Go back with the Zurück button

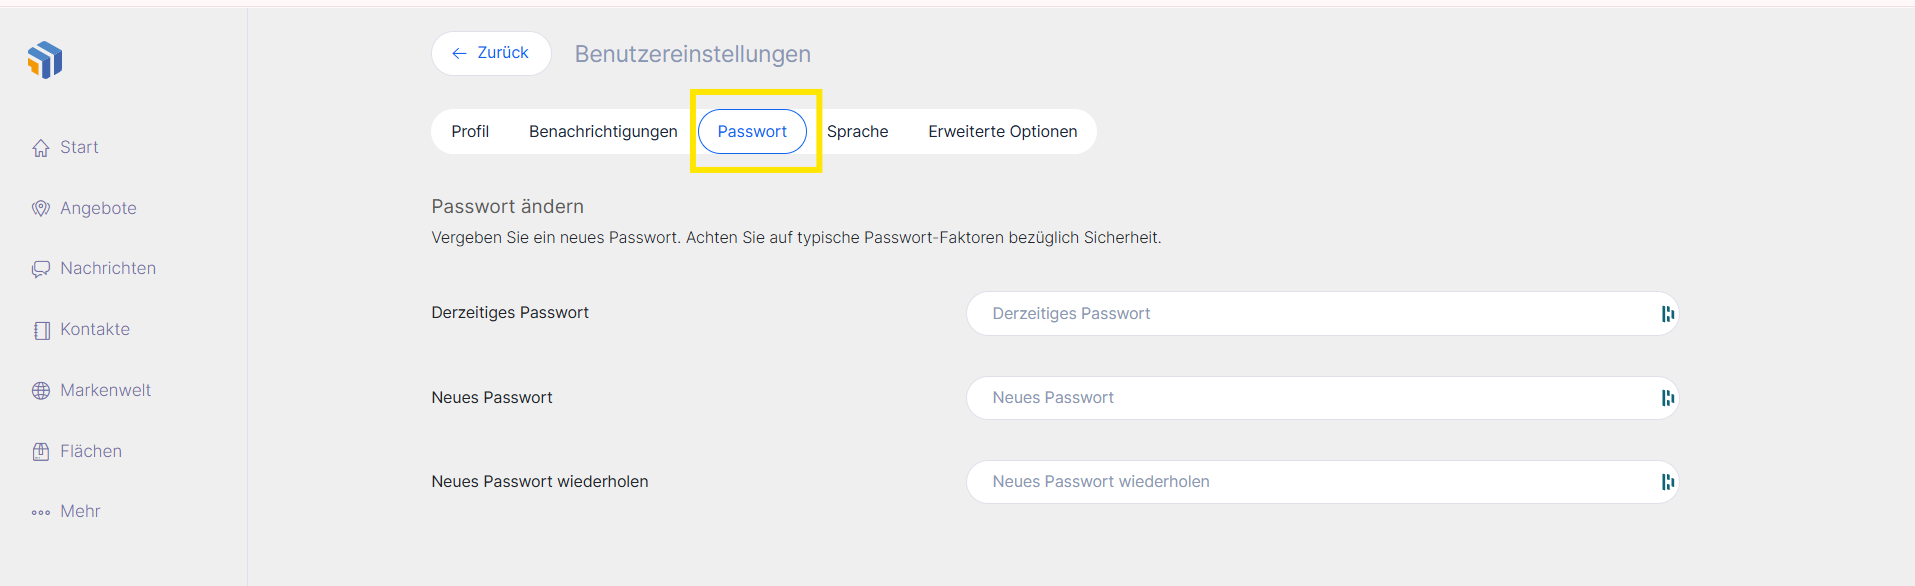pyautogui.click(x=491, y=53)
